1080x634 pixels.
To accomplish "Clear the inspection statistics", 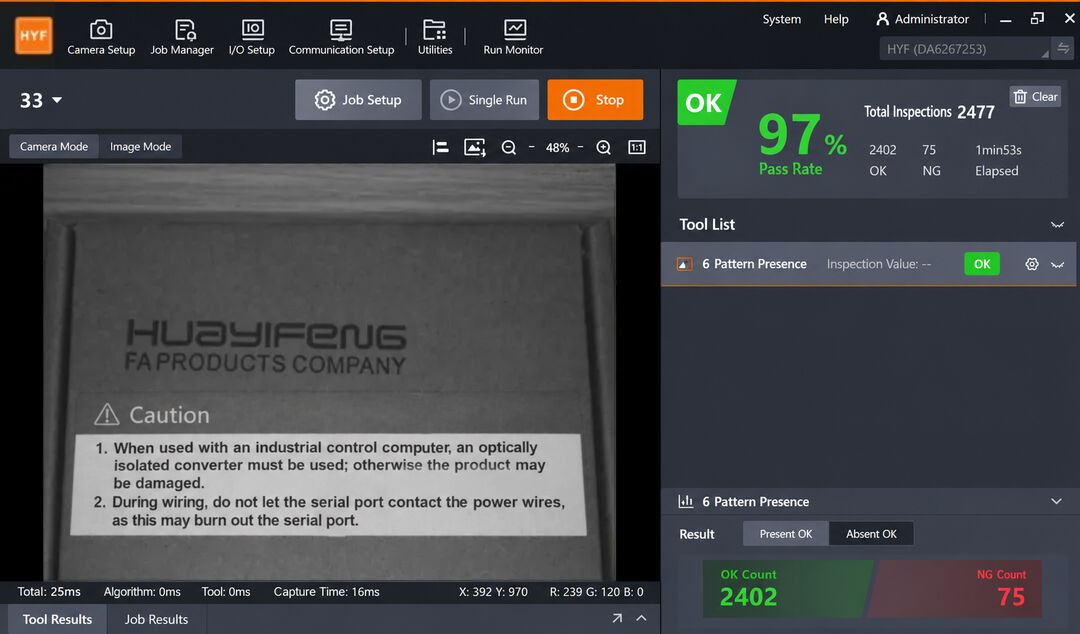I will pyautogui.click(x=1035, y=97).
